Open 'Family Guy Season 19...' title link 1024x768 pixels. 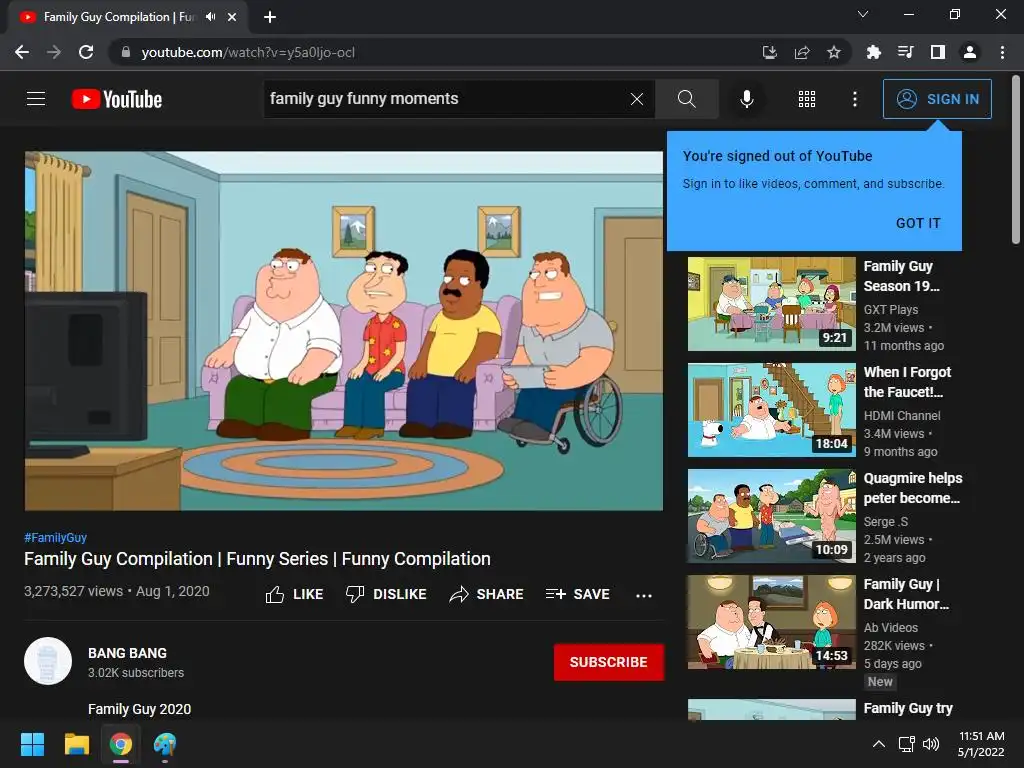901,276
